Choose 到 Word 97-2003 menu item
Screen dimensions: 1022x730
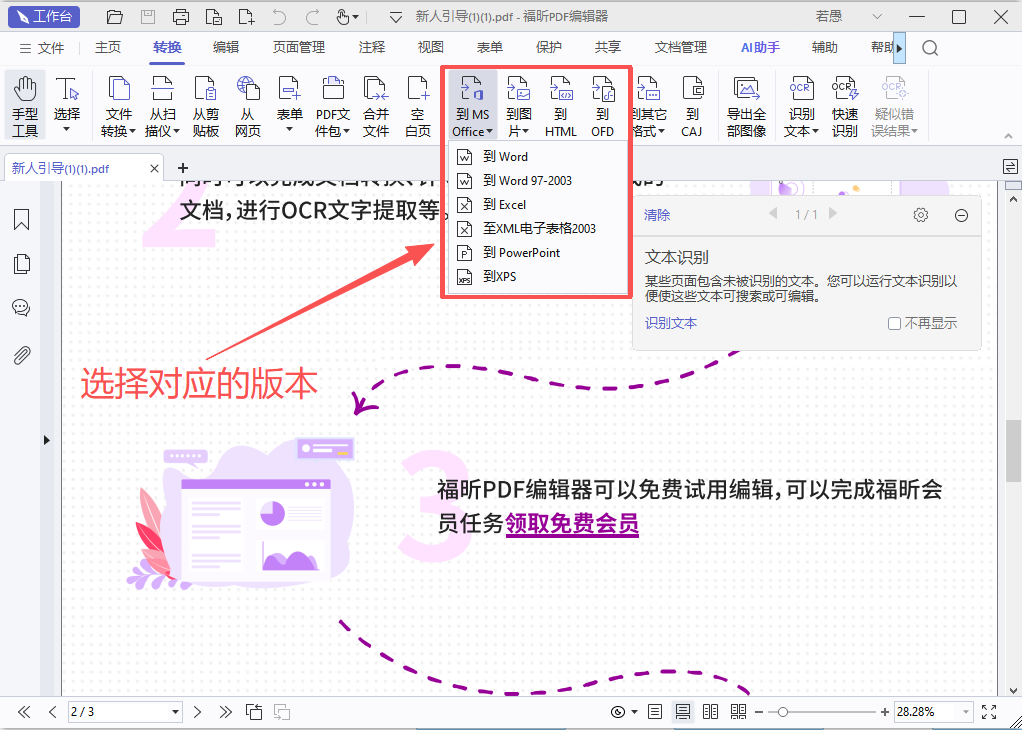click(538, 181)
